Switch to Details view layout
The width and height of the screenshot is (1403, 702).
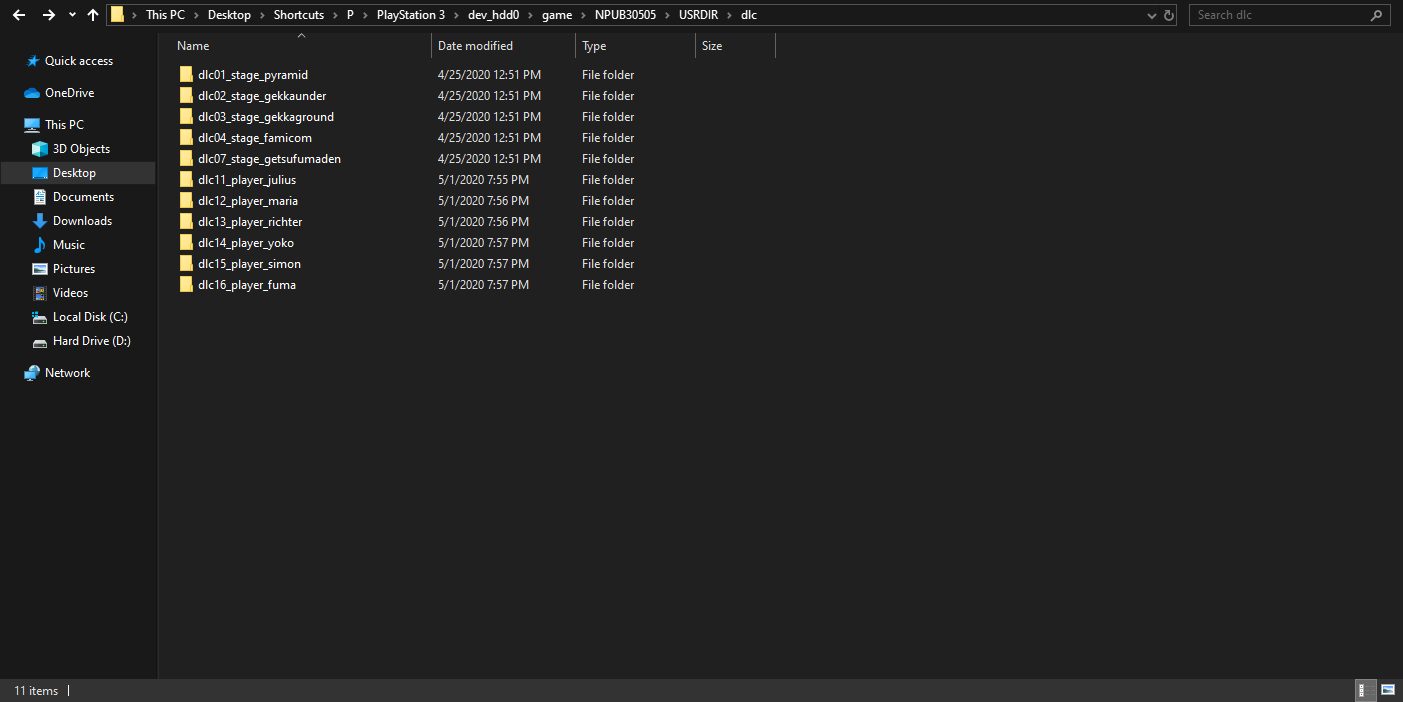pos(1364,690)
